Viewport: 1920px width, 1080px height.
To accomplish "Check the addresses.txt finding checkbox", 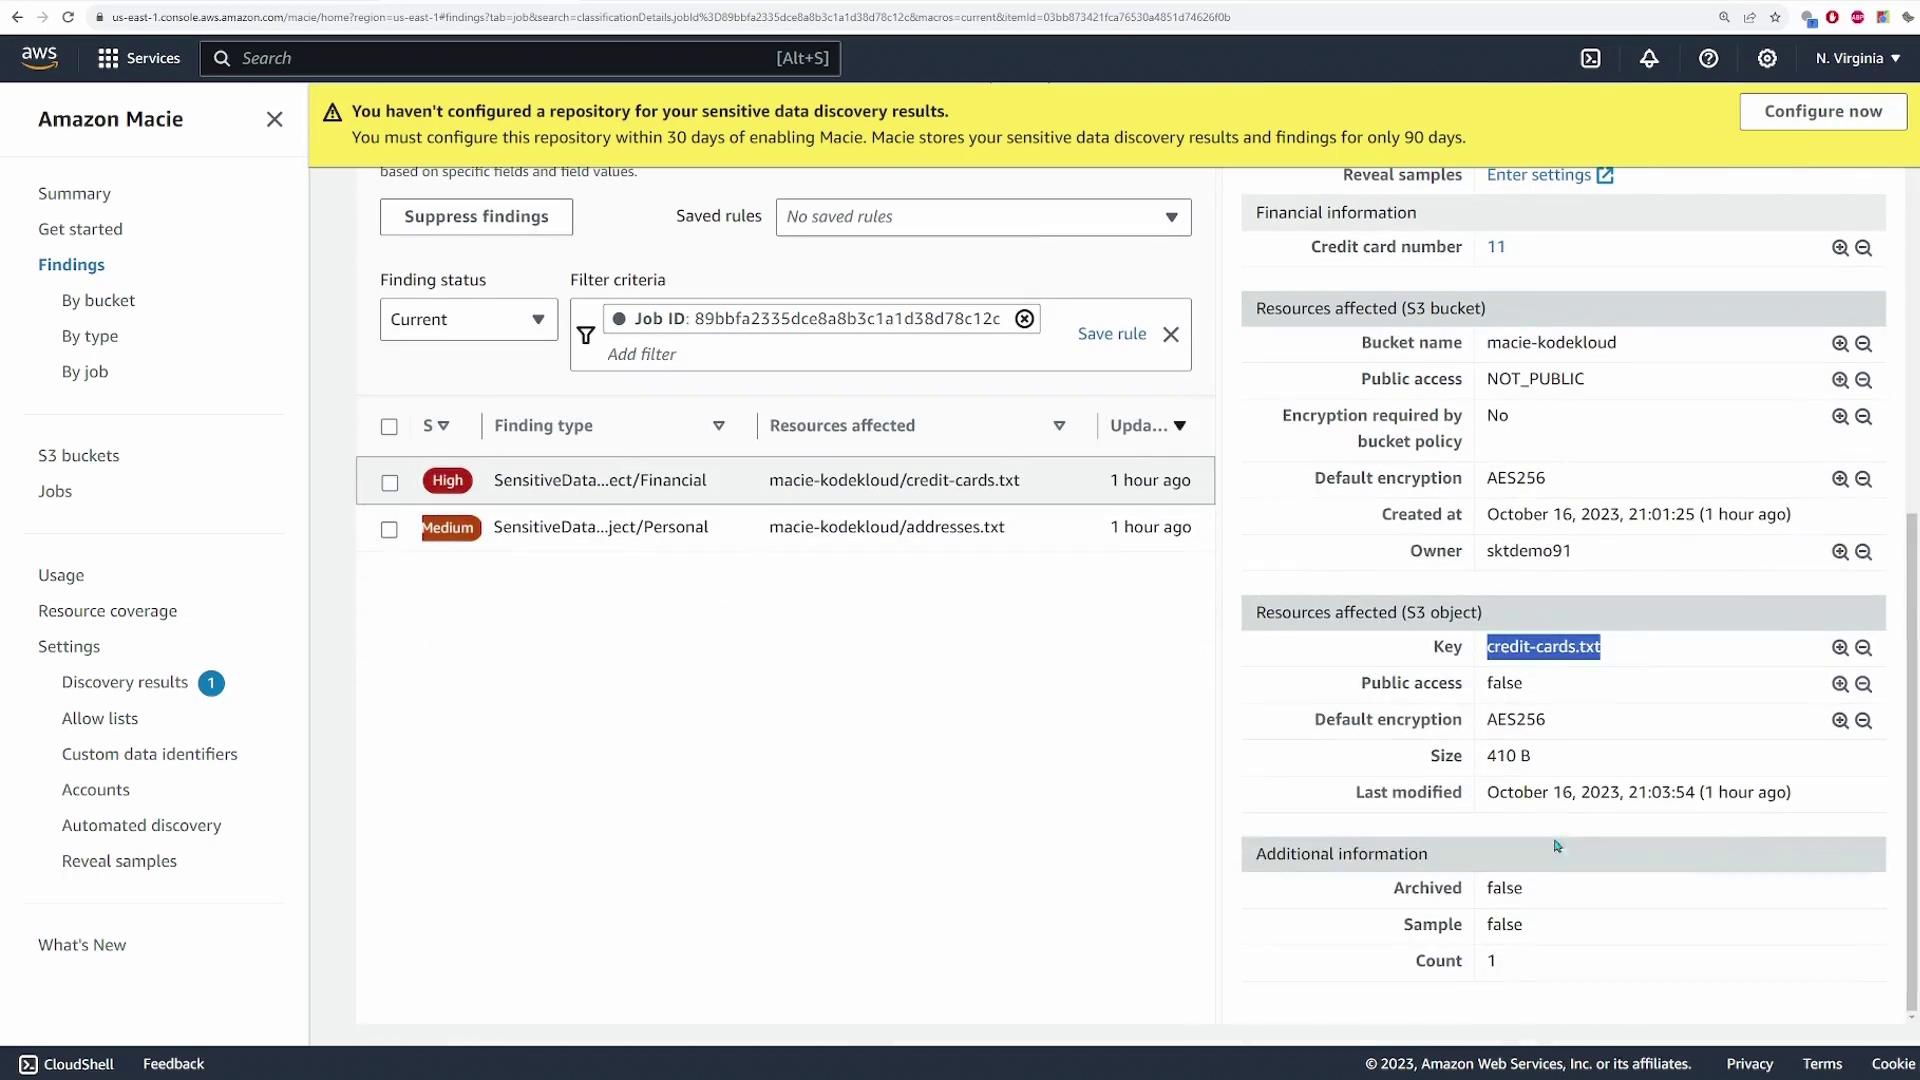I will pos(389,530).
